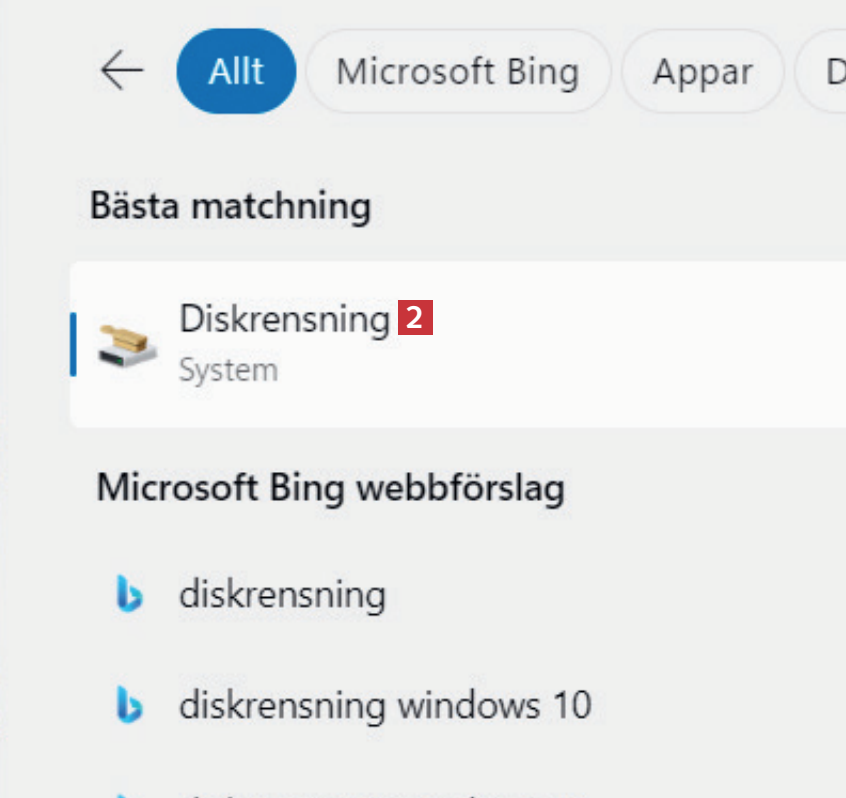The width and height of the screenshot is (846, 798).
Task: Switch to the Microsoft Bing tab
Action: click(457, 72)
